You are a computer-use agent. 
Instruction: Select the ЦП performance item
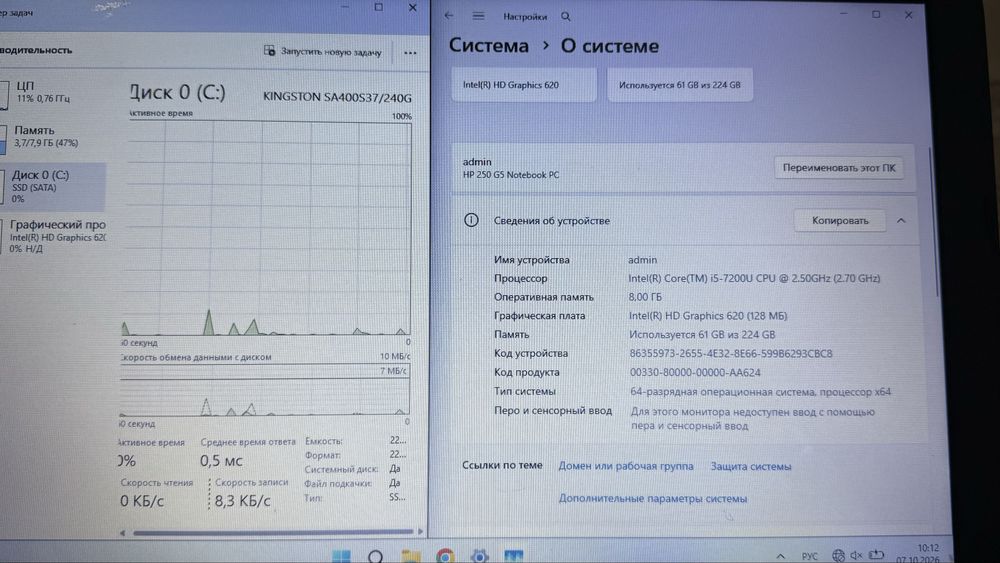(x=54, y=92)
